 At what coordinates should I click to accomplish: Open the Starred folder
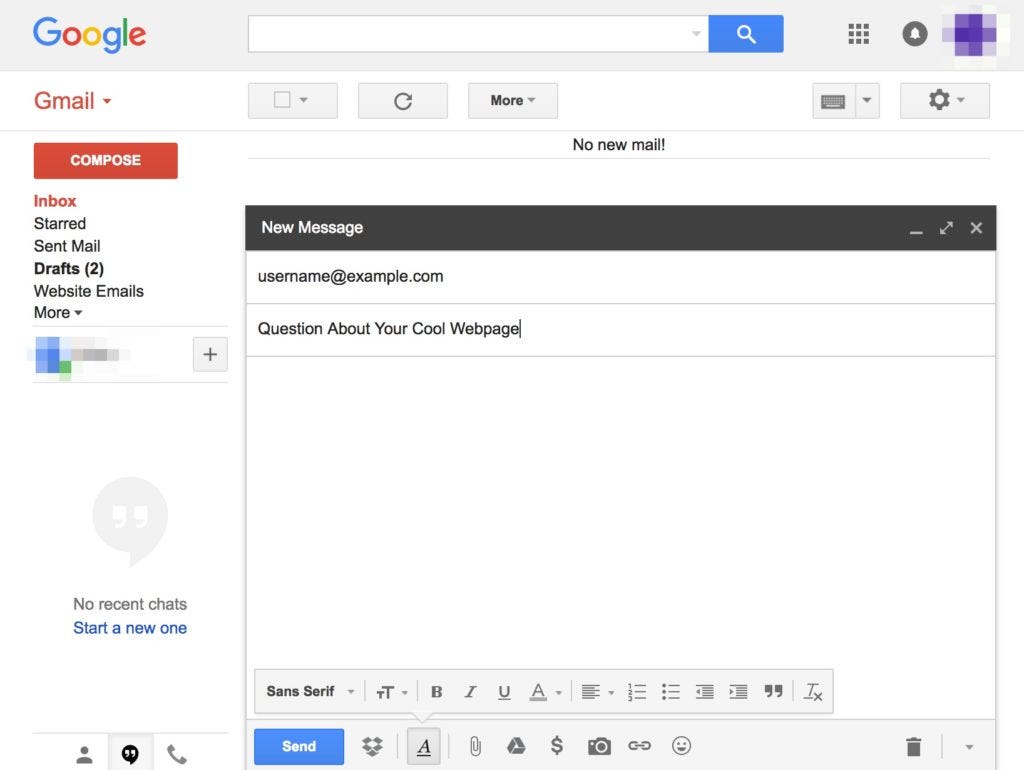coord(59,223)
